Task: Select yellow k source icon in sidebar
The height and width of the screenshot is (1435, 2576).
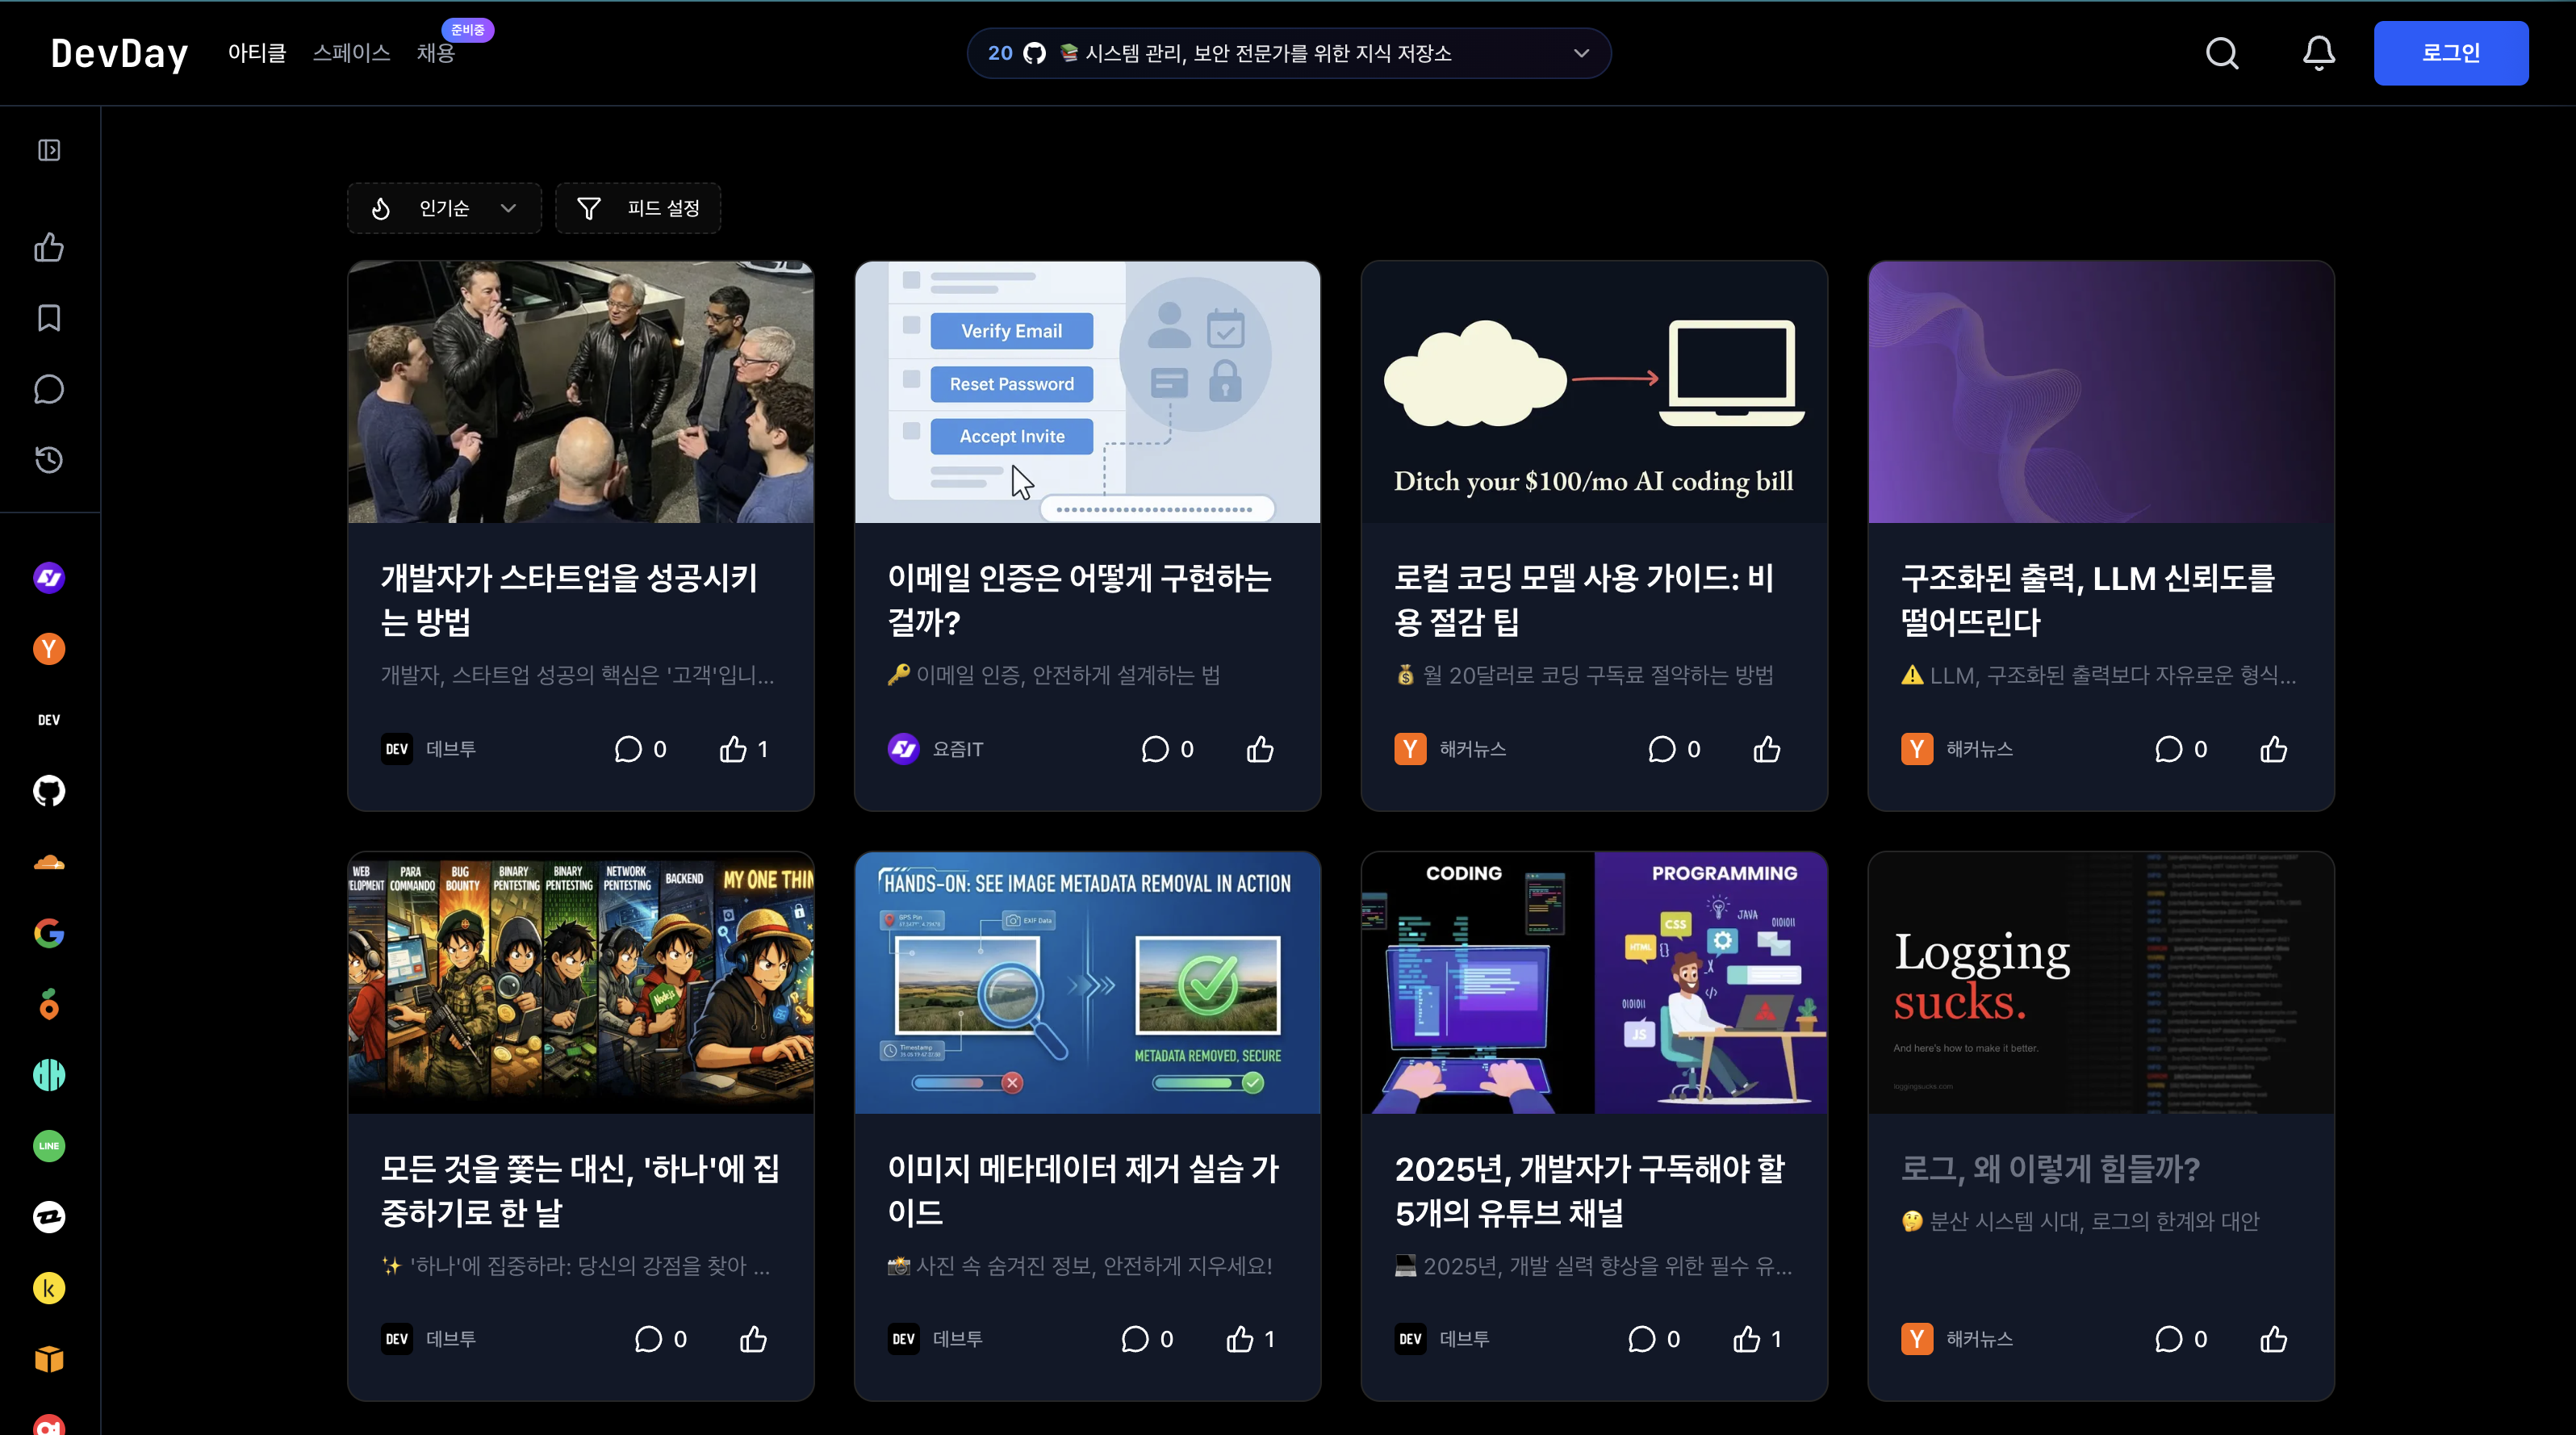Action: 49,1288
